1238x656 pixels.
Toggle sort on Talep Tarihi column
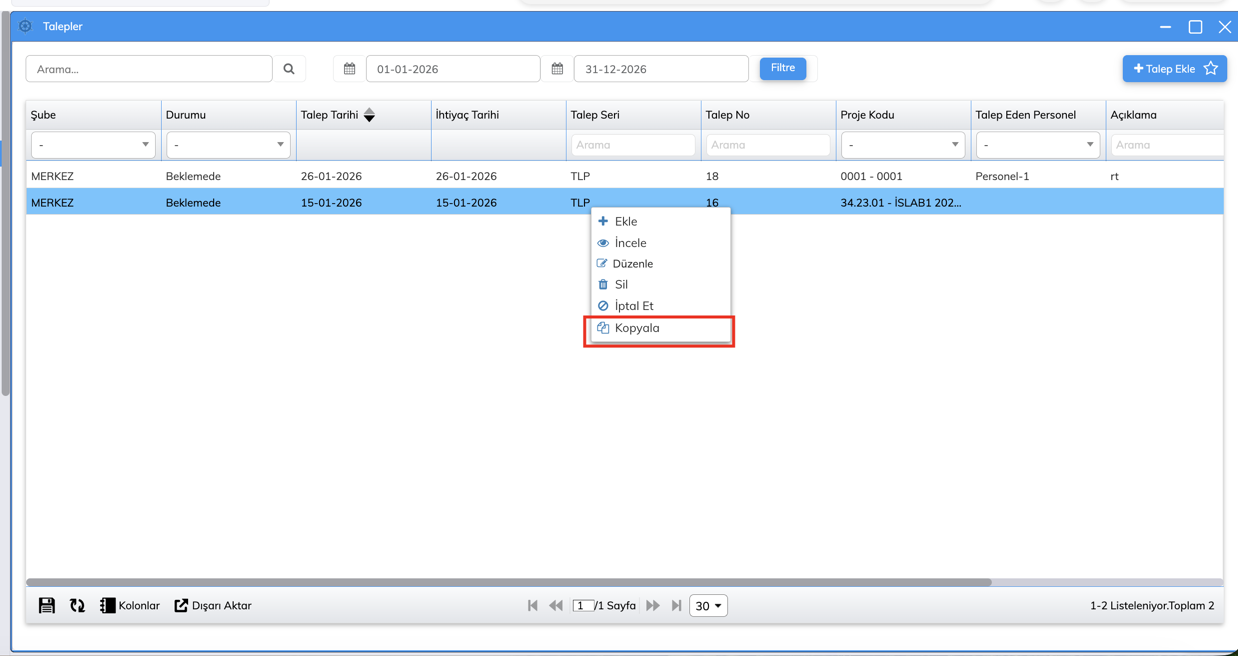(x=369, y=115)
